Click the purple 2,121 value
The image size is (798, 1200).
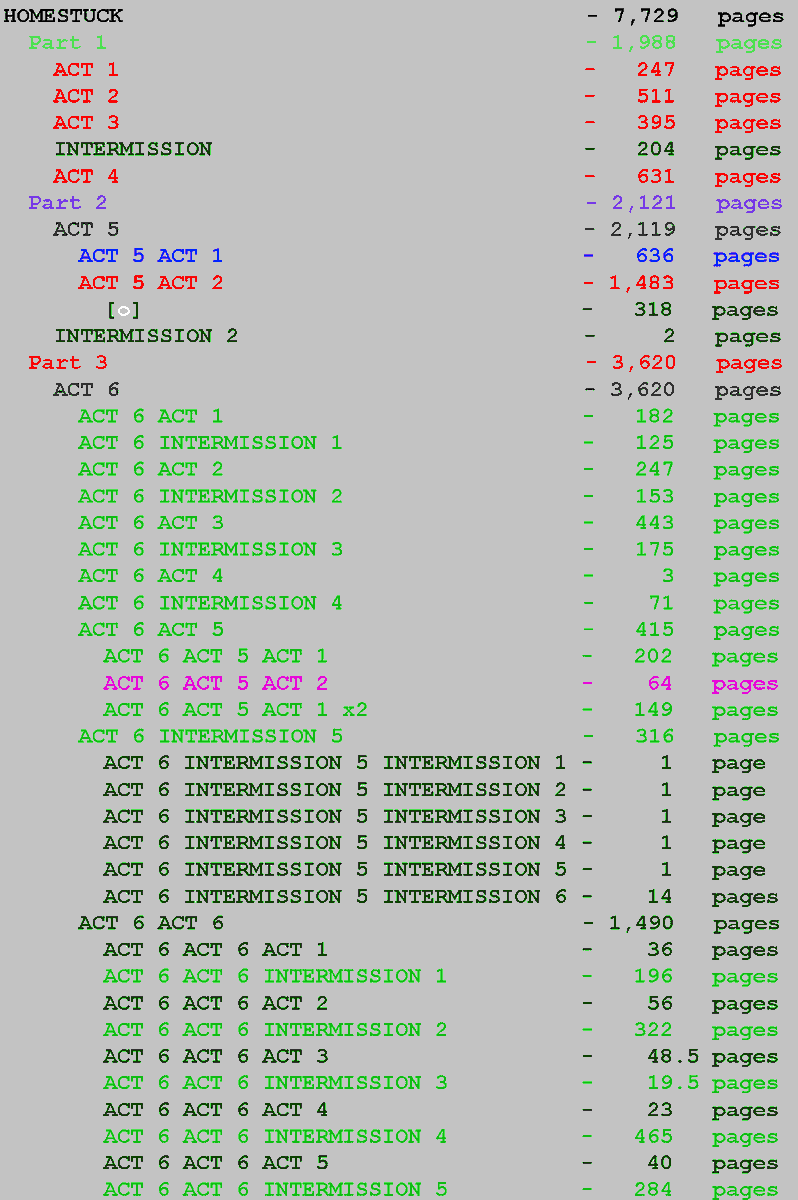(644, 203)
